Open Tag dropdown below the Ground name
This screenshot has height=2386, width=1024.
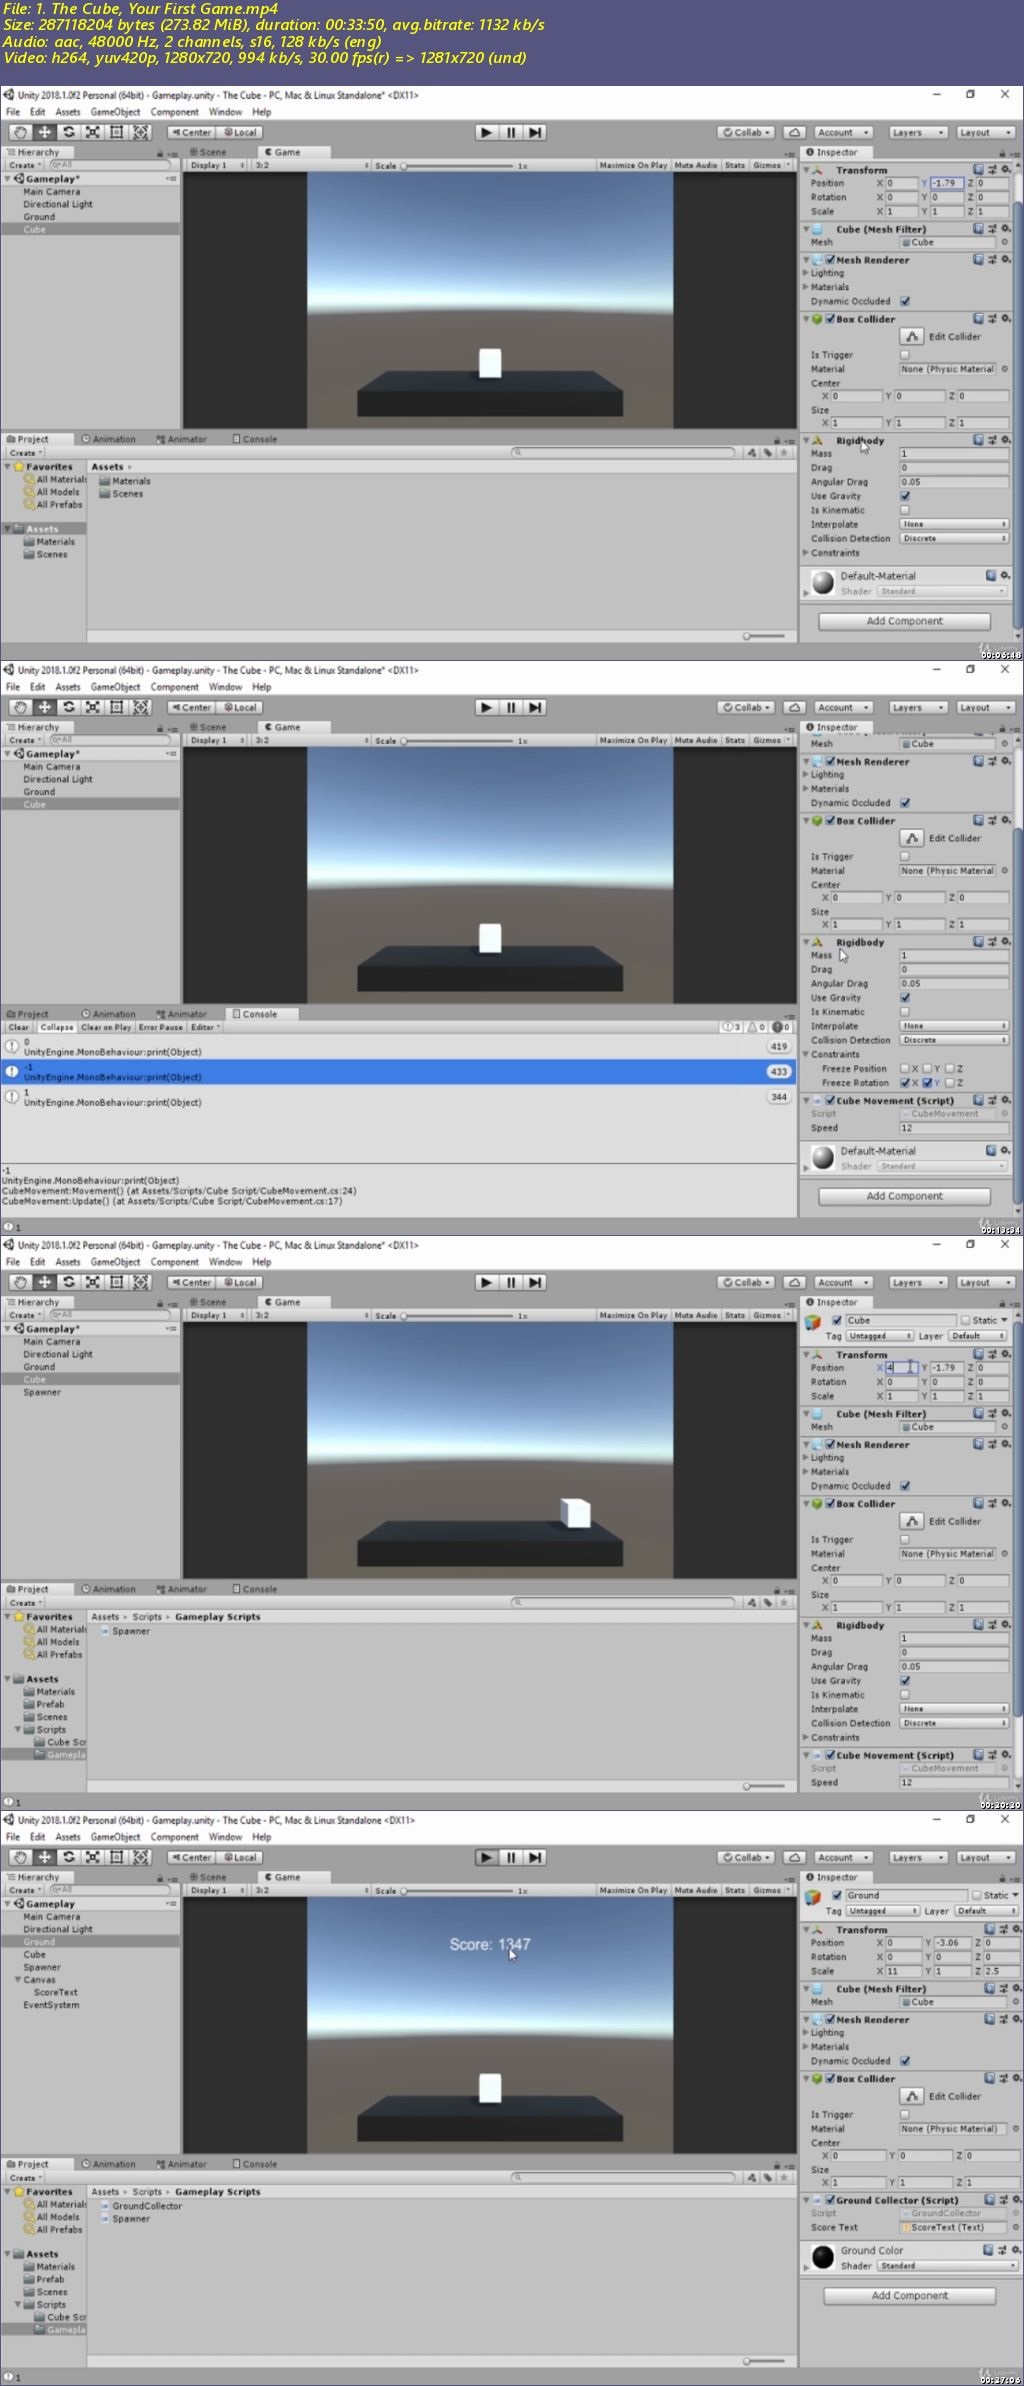click(882, 1910)
